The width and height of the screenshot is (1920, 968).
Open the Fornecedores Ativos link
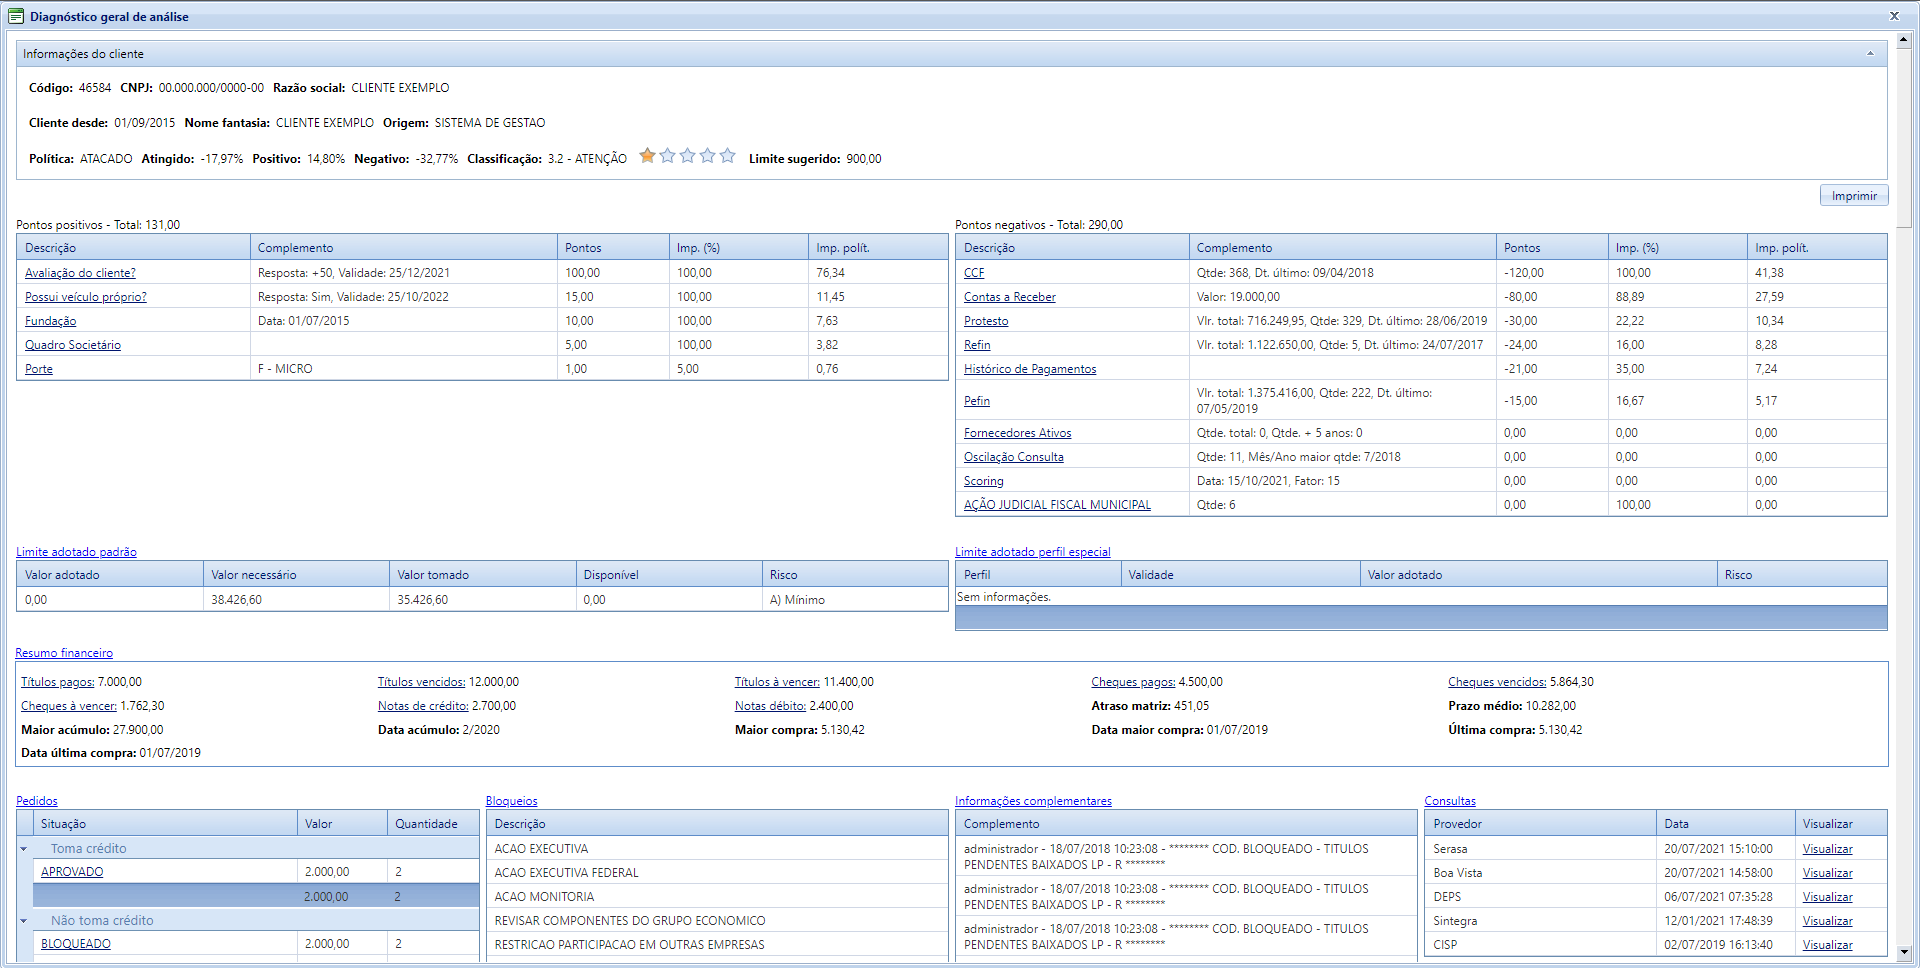[x=1017, y=433]
